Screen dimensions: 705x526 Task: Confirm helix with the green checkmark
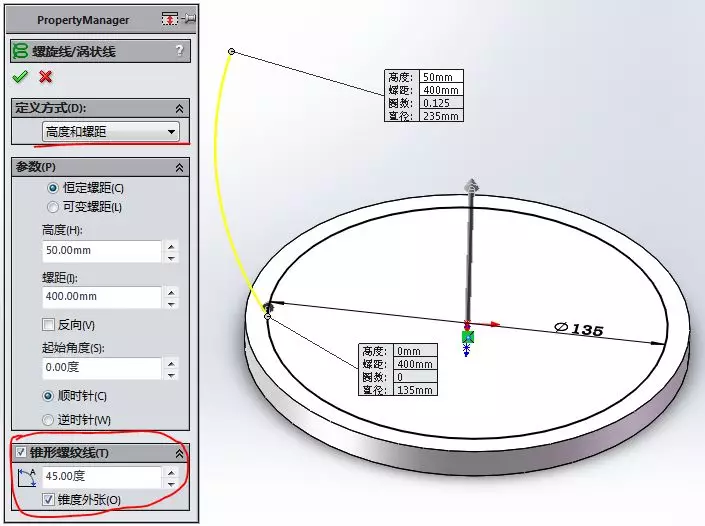tap(20, 77)
